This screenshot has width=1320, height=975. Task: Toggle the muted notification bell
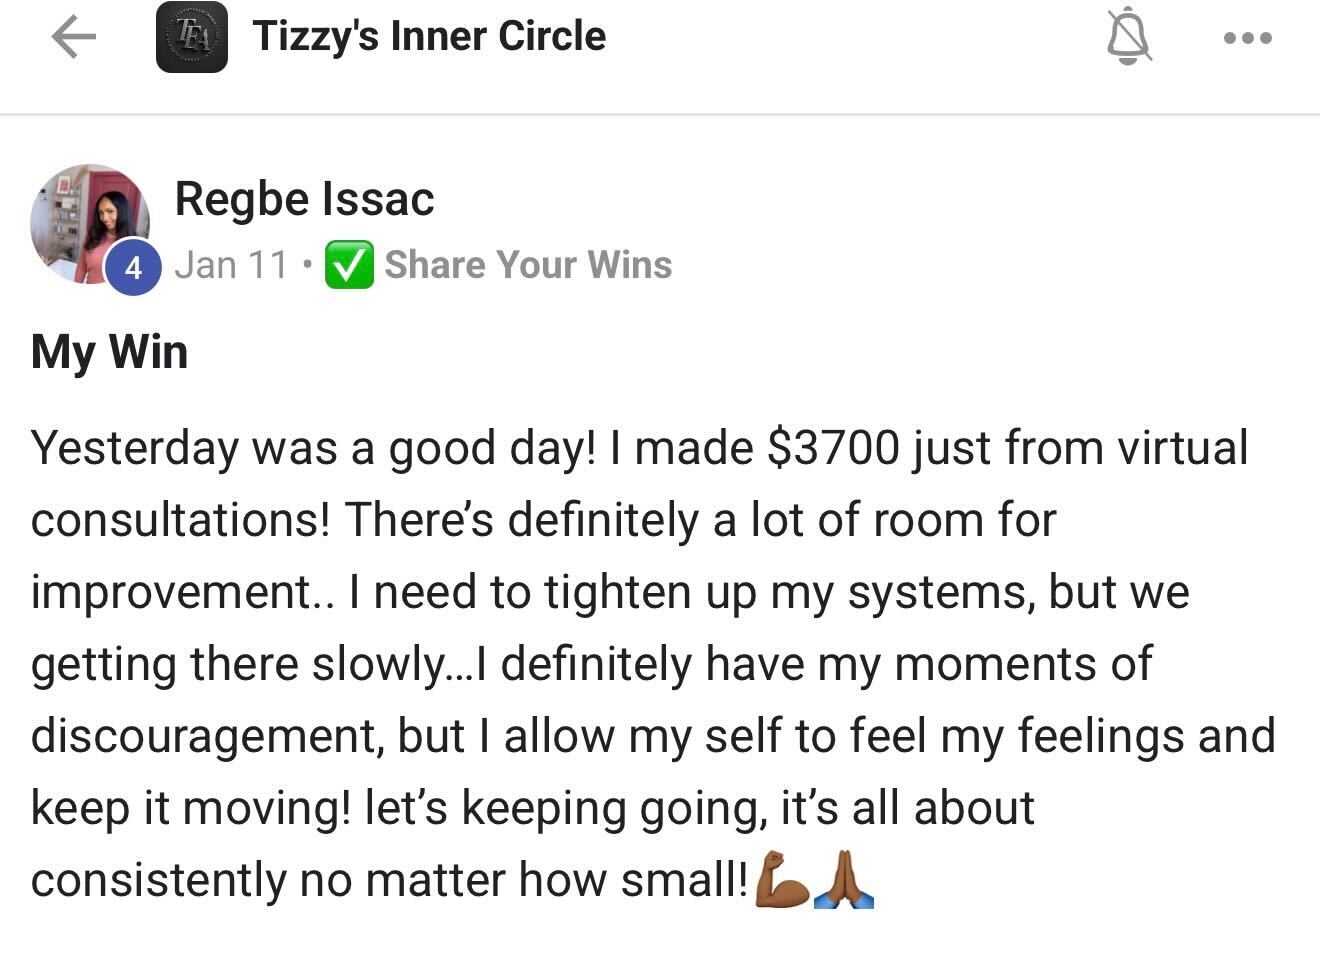[x=1129, y=39]
